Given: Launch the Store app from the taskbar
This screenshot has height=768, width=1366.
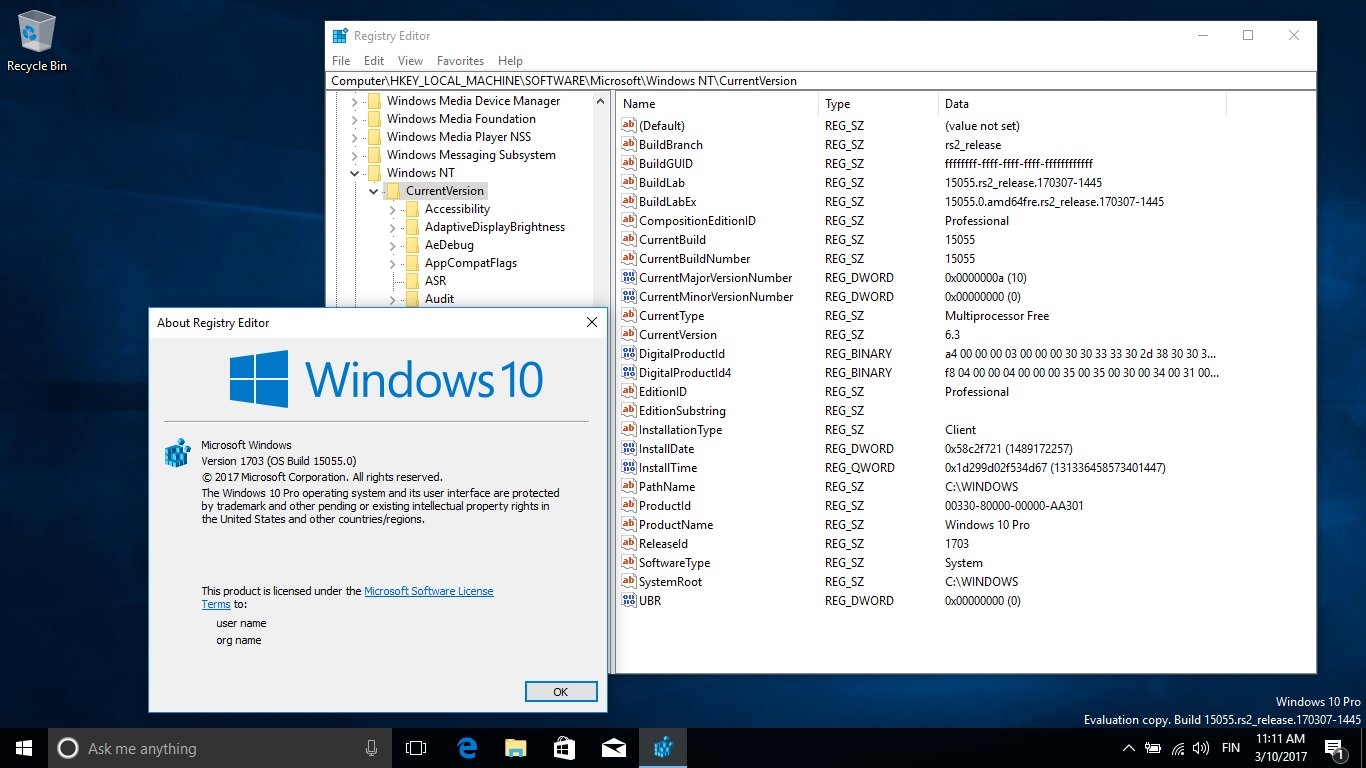Looking at the screenshot, I should 564,748.
